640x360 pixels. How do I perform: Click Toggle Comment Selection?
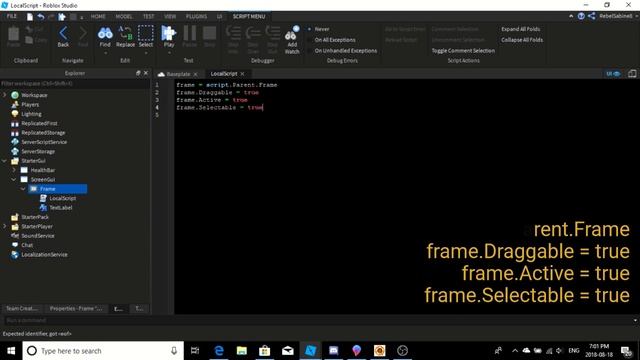tap(463, 51)
